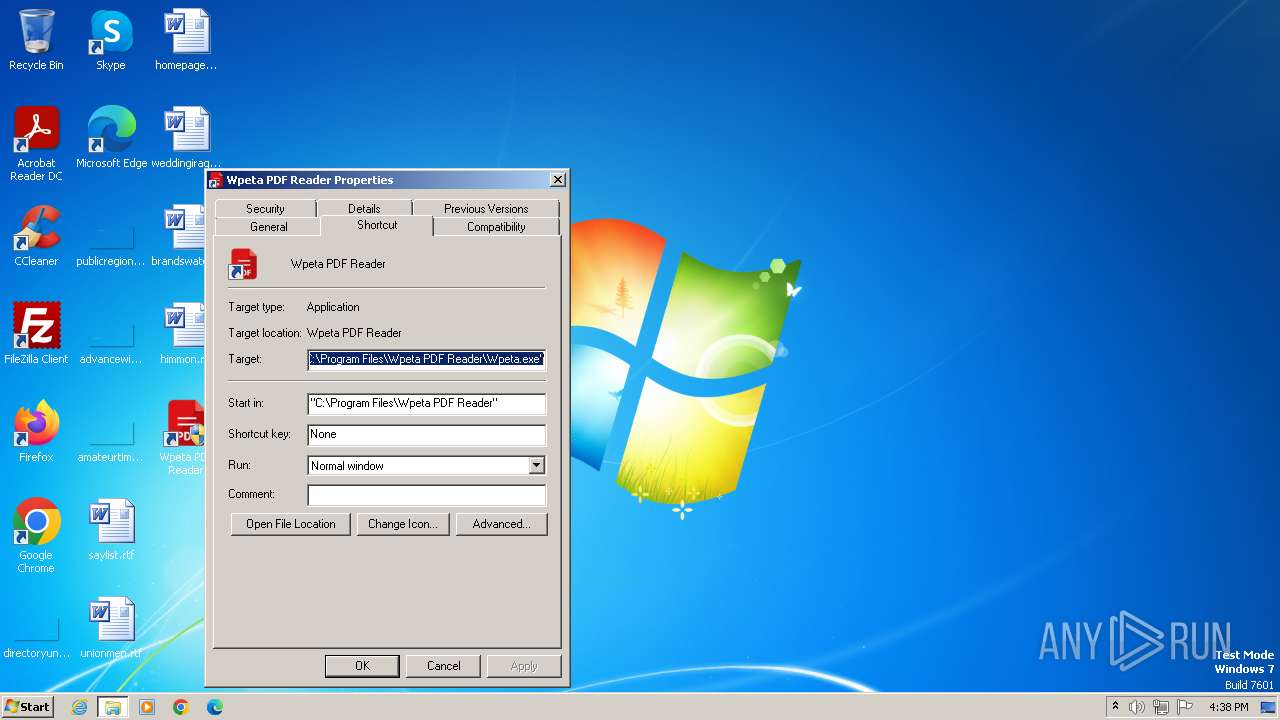Select the CCleaner desktop shortcut
1280x720 pixels.
click(36, 236)
